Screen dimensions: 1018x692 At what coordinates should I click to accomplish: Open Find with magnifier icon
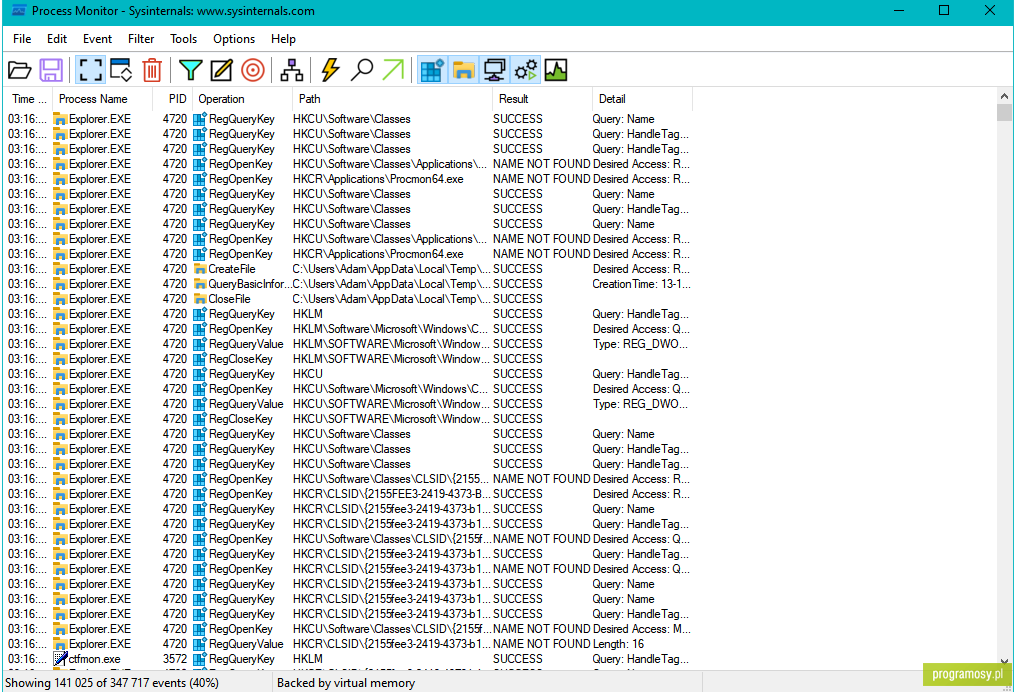click(362, 70)
